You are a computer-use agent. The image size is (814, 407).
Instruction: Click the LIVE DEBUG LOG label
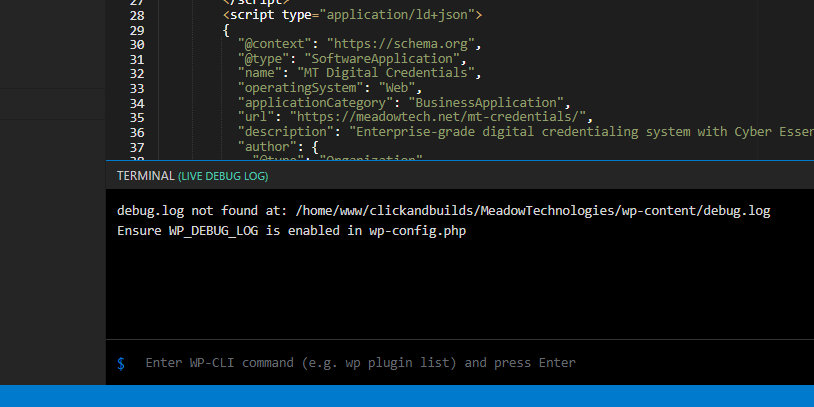point(223,177)
